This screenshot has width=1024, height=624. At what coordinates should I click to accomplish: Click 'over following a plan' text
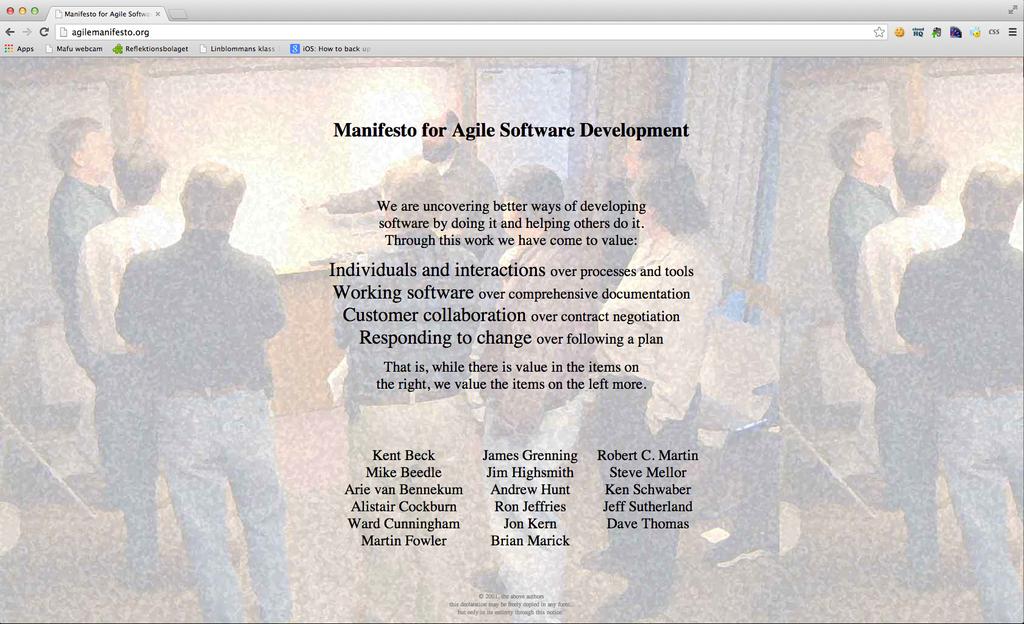tap(600, 339)
